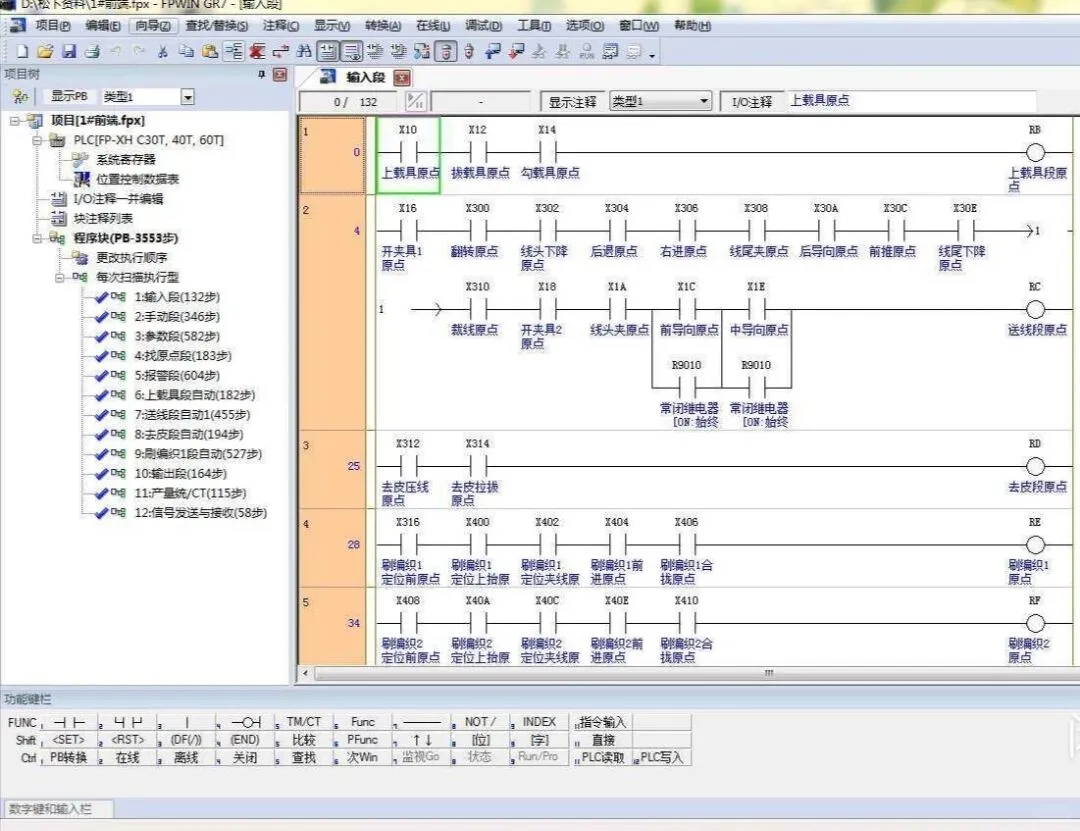Open the 工具(T) menu
Image resolution: width=1080 pixels, height=831 pixels.
534,25
